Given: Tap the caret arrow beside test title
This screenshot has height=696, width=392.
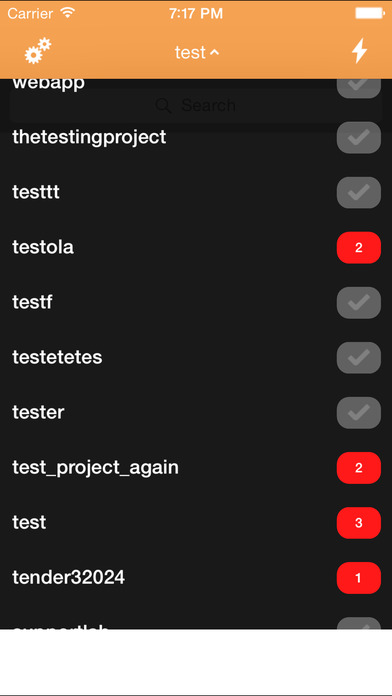Looking at the screenshot, I should click(x=214, y=52).
